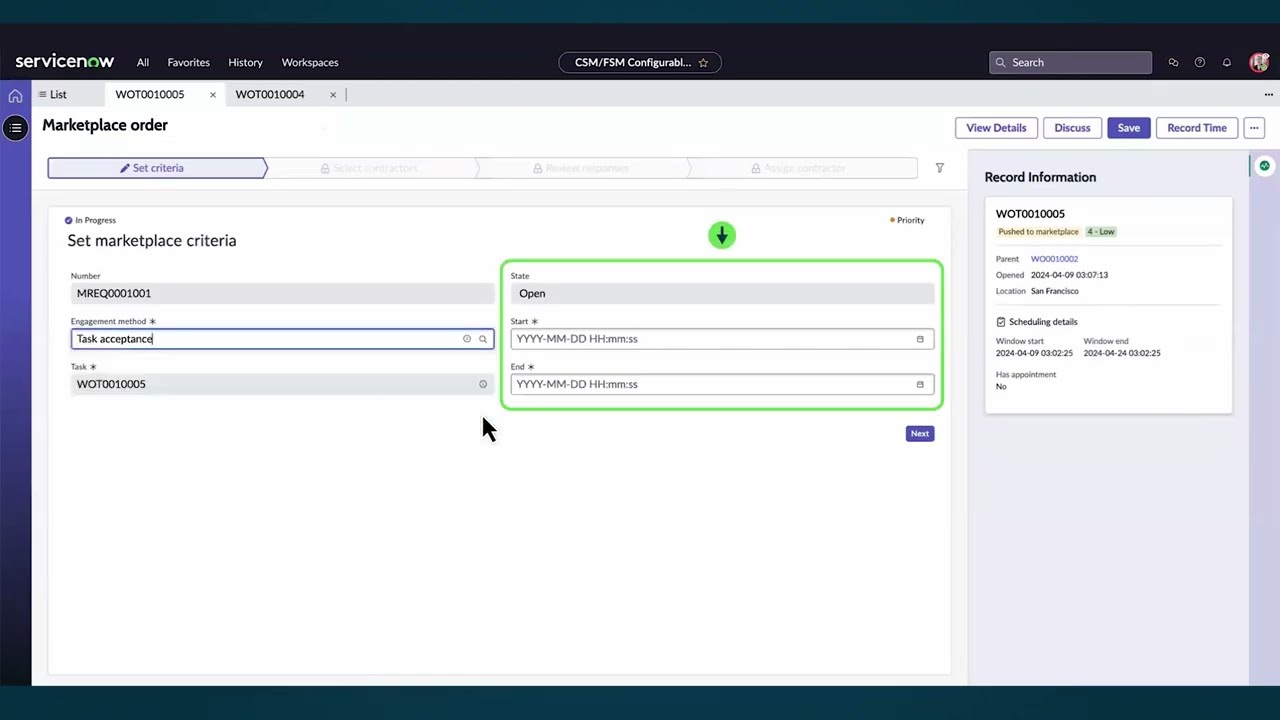Open the Connect chat icon beside search
Screen dimensions: 1280x720
pos(1173,62)
